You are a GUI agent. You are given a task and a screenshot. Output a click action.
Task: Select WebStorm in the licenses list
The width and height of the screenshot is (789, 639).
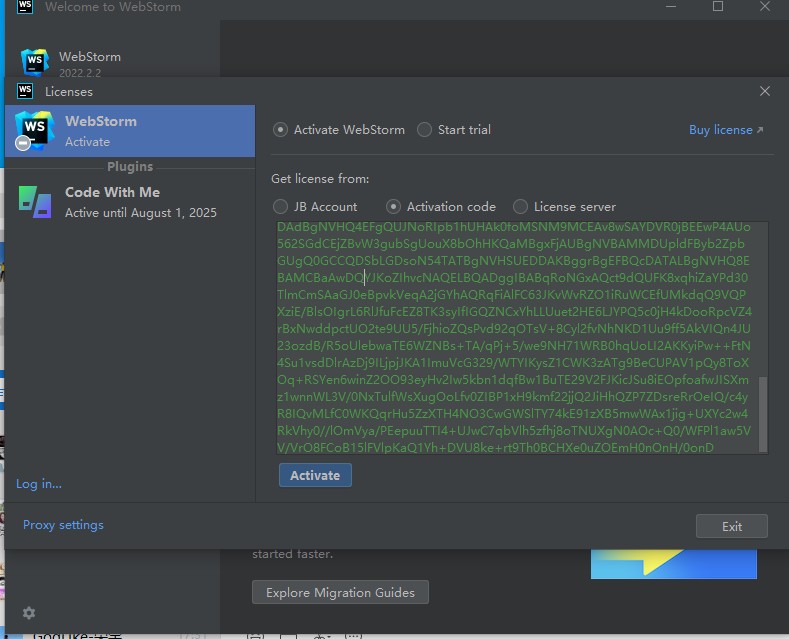click(x=130, y=131)
